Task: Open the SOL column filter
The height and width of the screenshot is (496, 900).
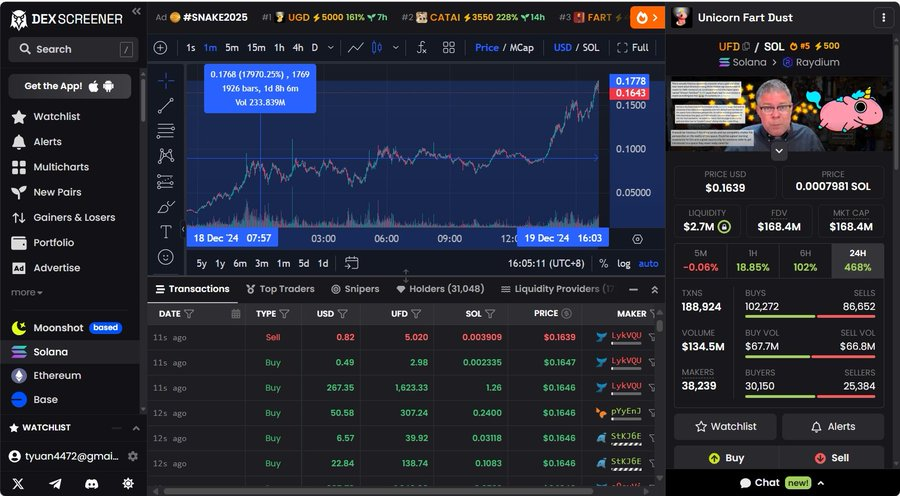Action: tap(490, 314)
